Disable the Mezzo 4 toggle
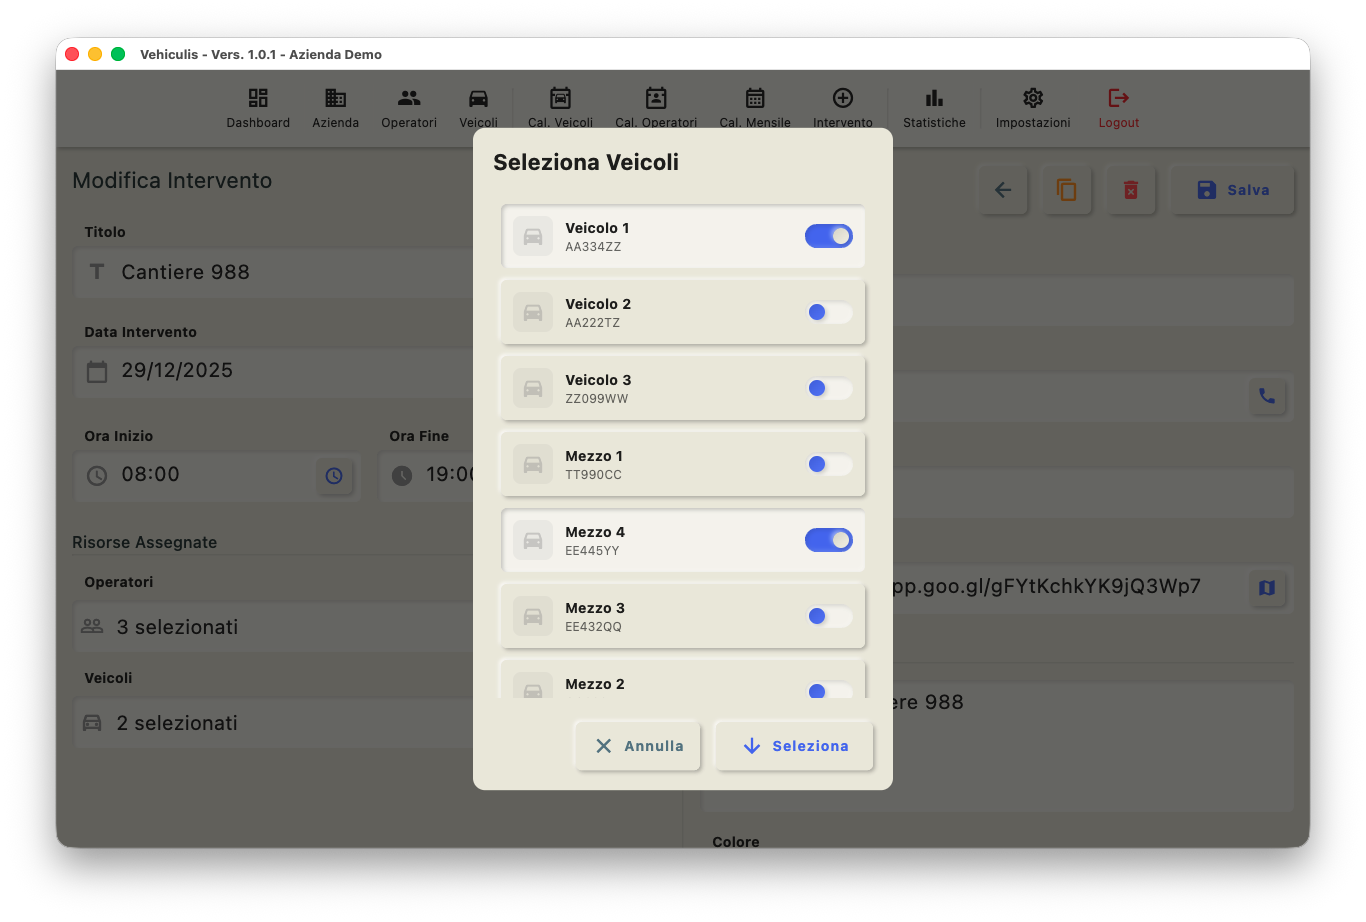This screenshot has height=922, width=1366. (x=828, y=540)
